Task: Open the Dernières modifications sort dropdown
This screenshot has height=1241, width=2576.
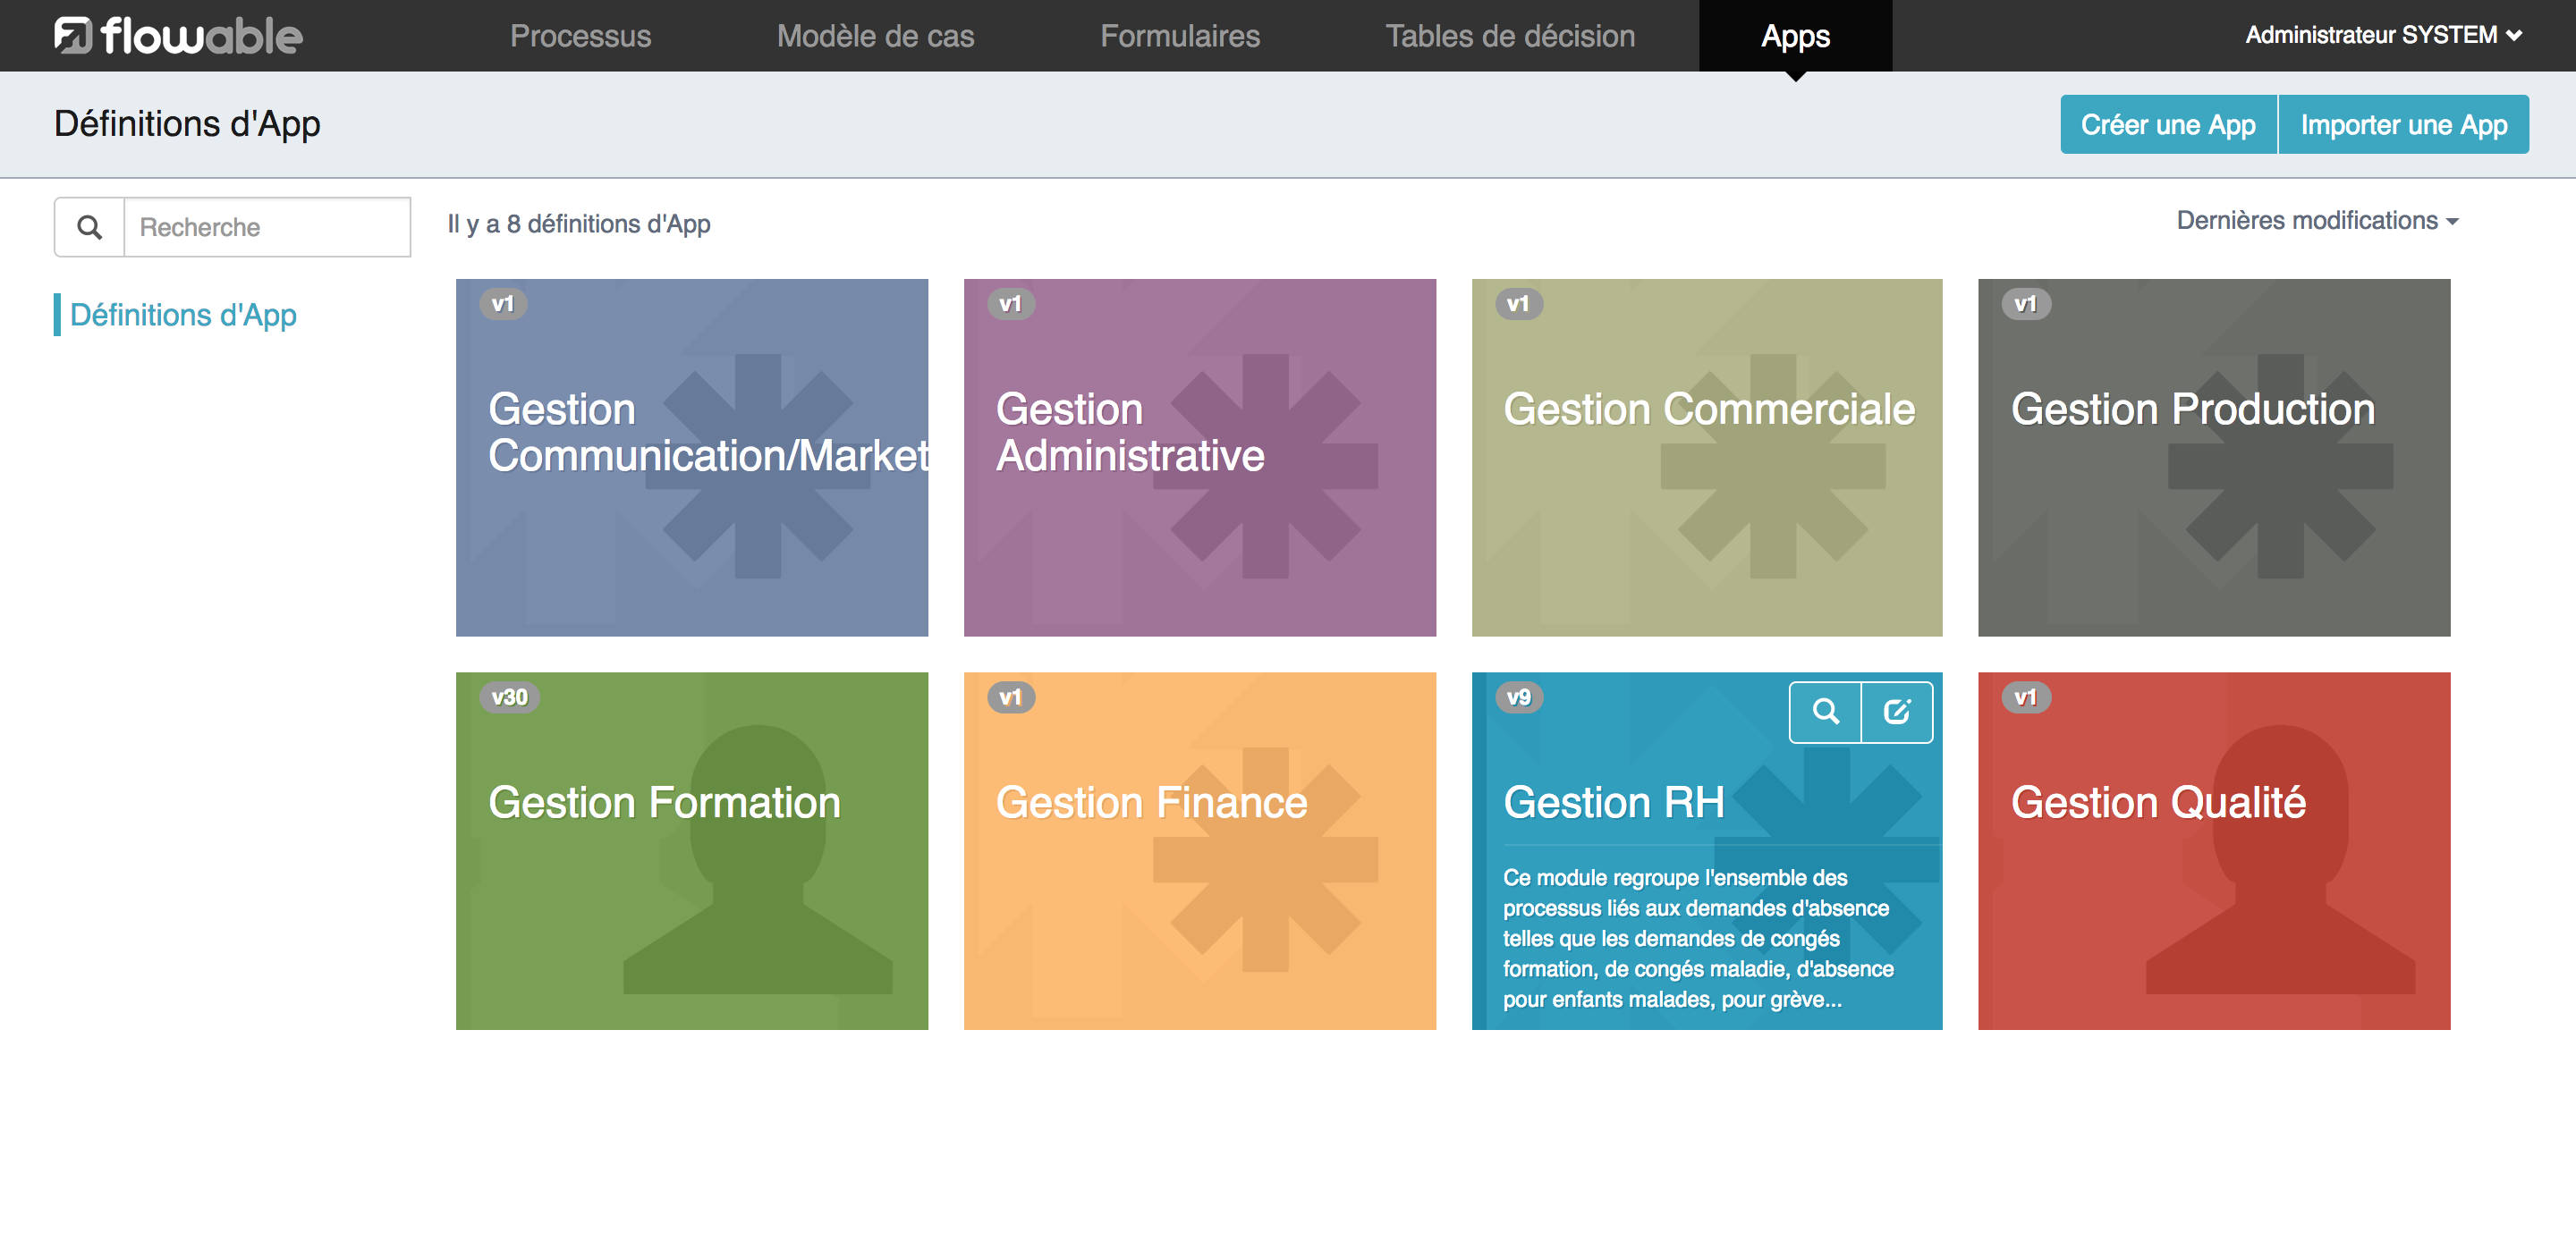Action: click(2317, 220)
